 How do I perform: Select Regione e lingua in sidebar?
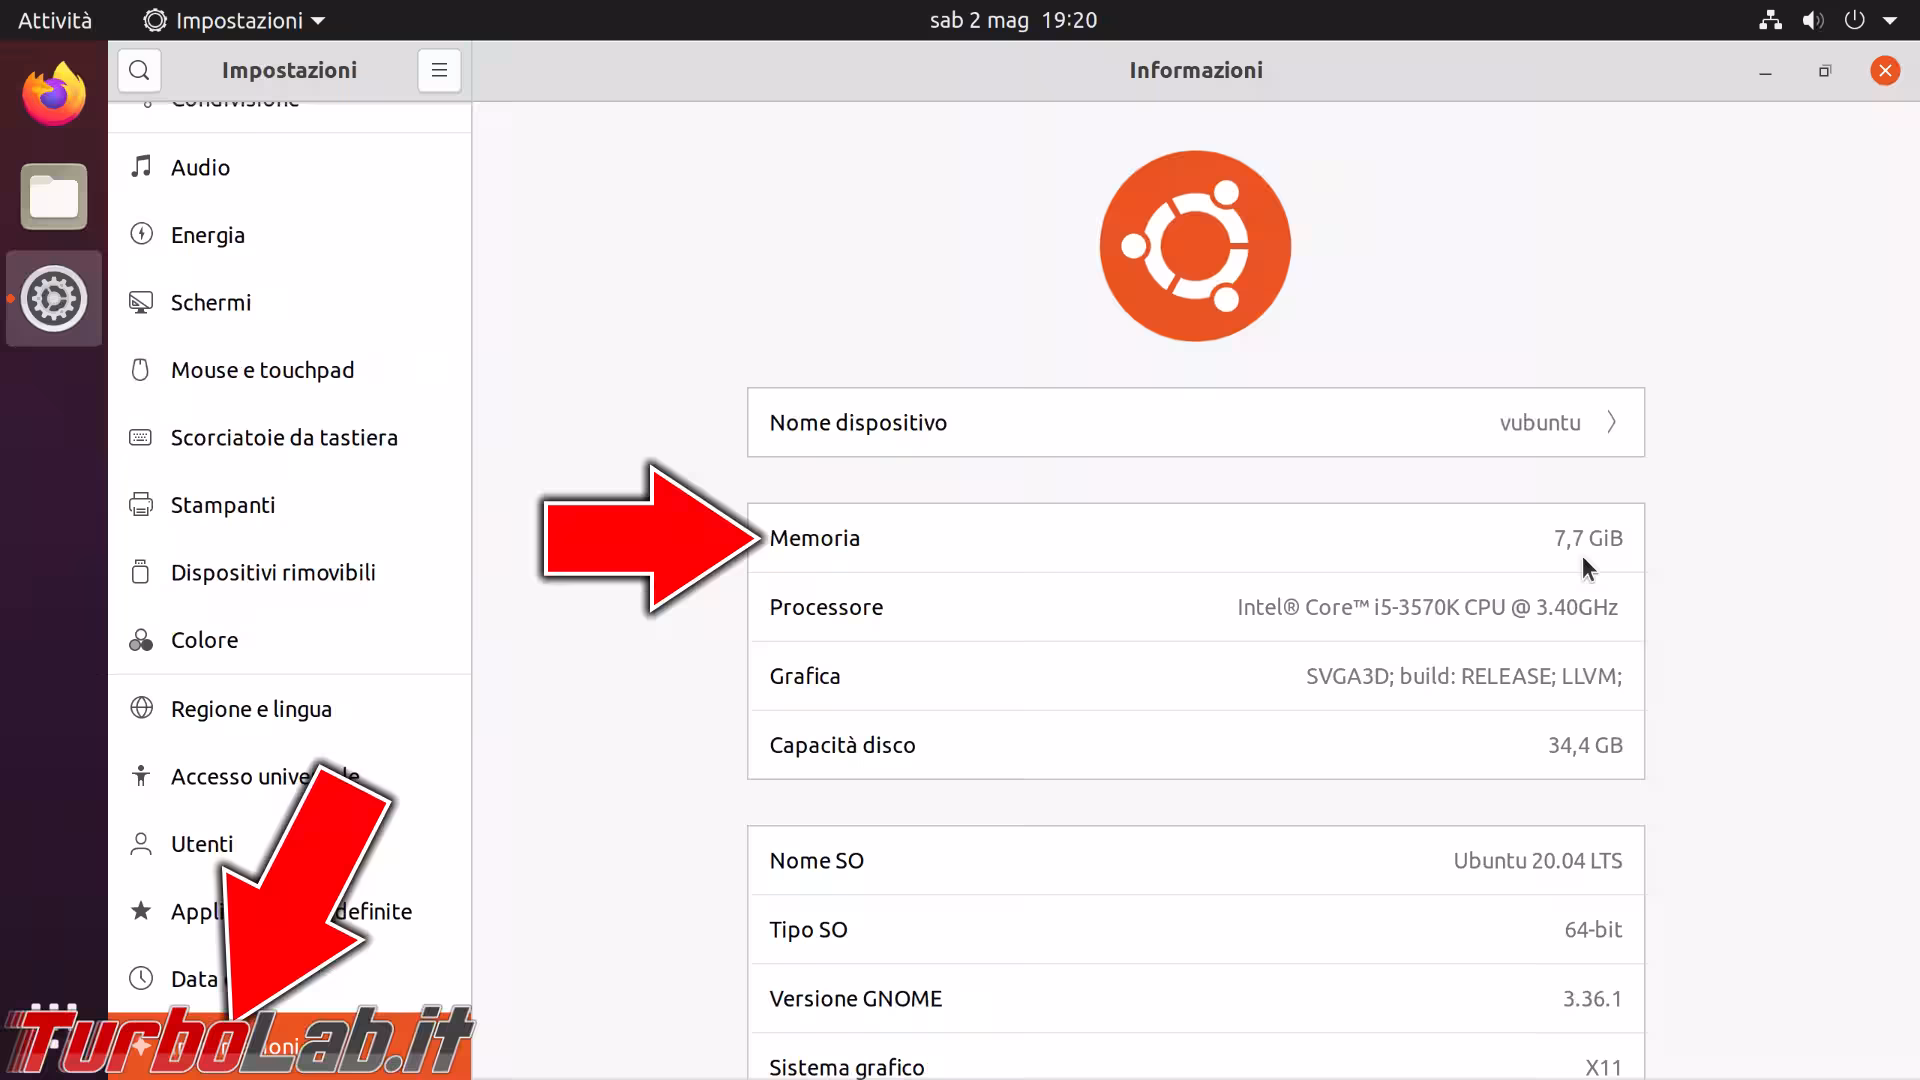pyautogui.click(x=251, y=709)
